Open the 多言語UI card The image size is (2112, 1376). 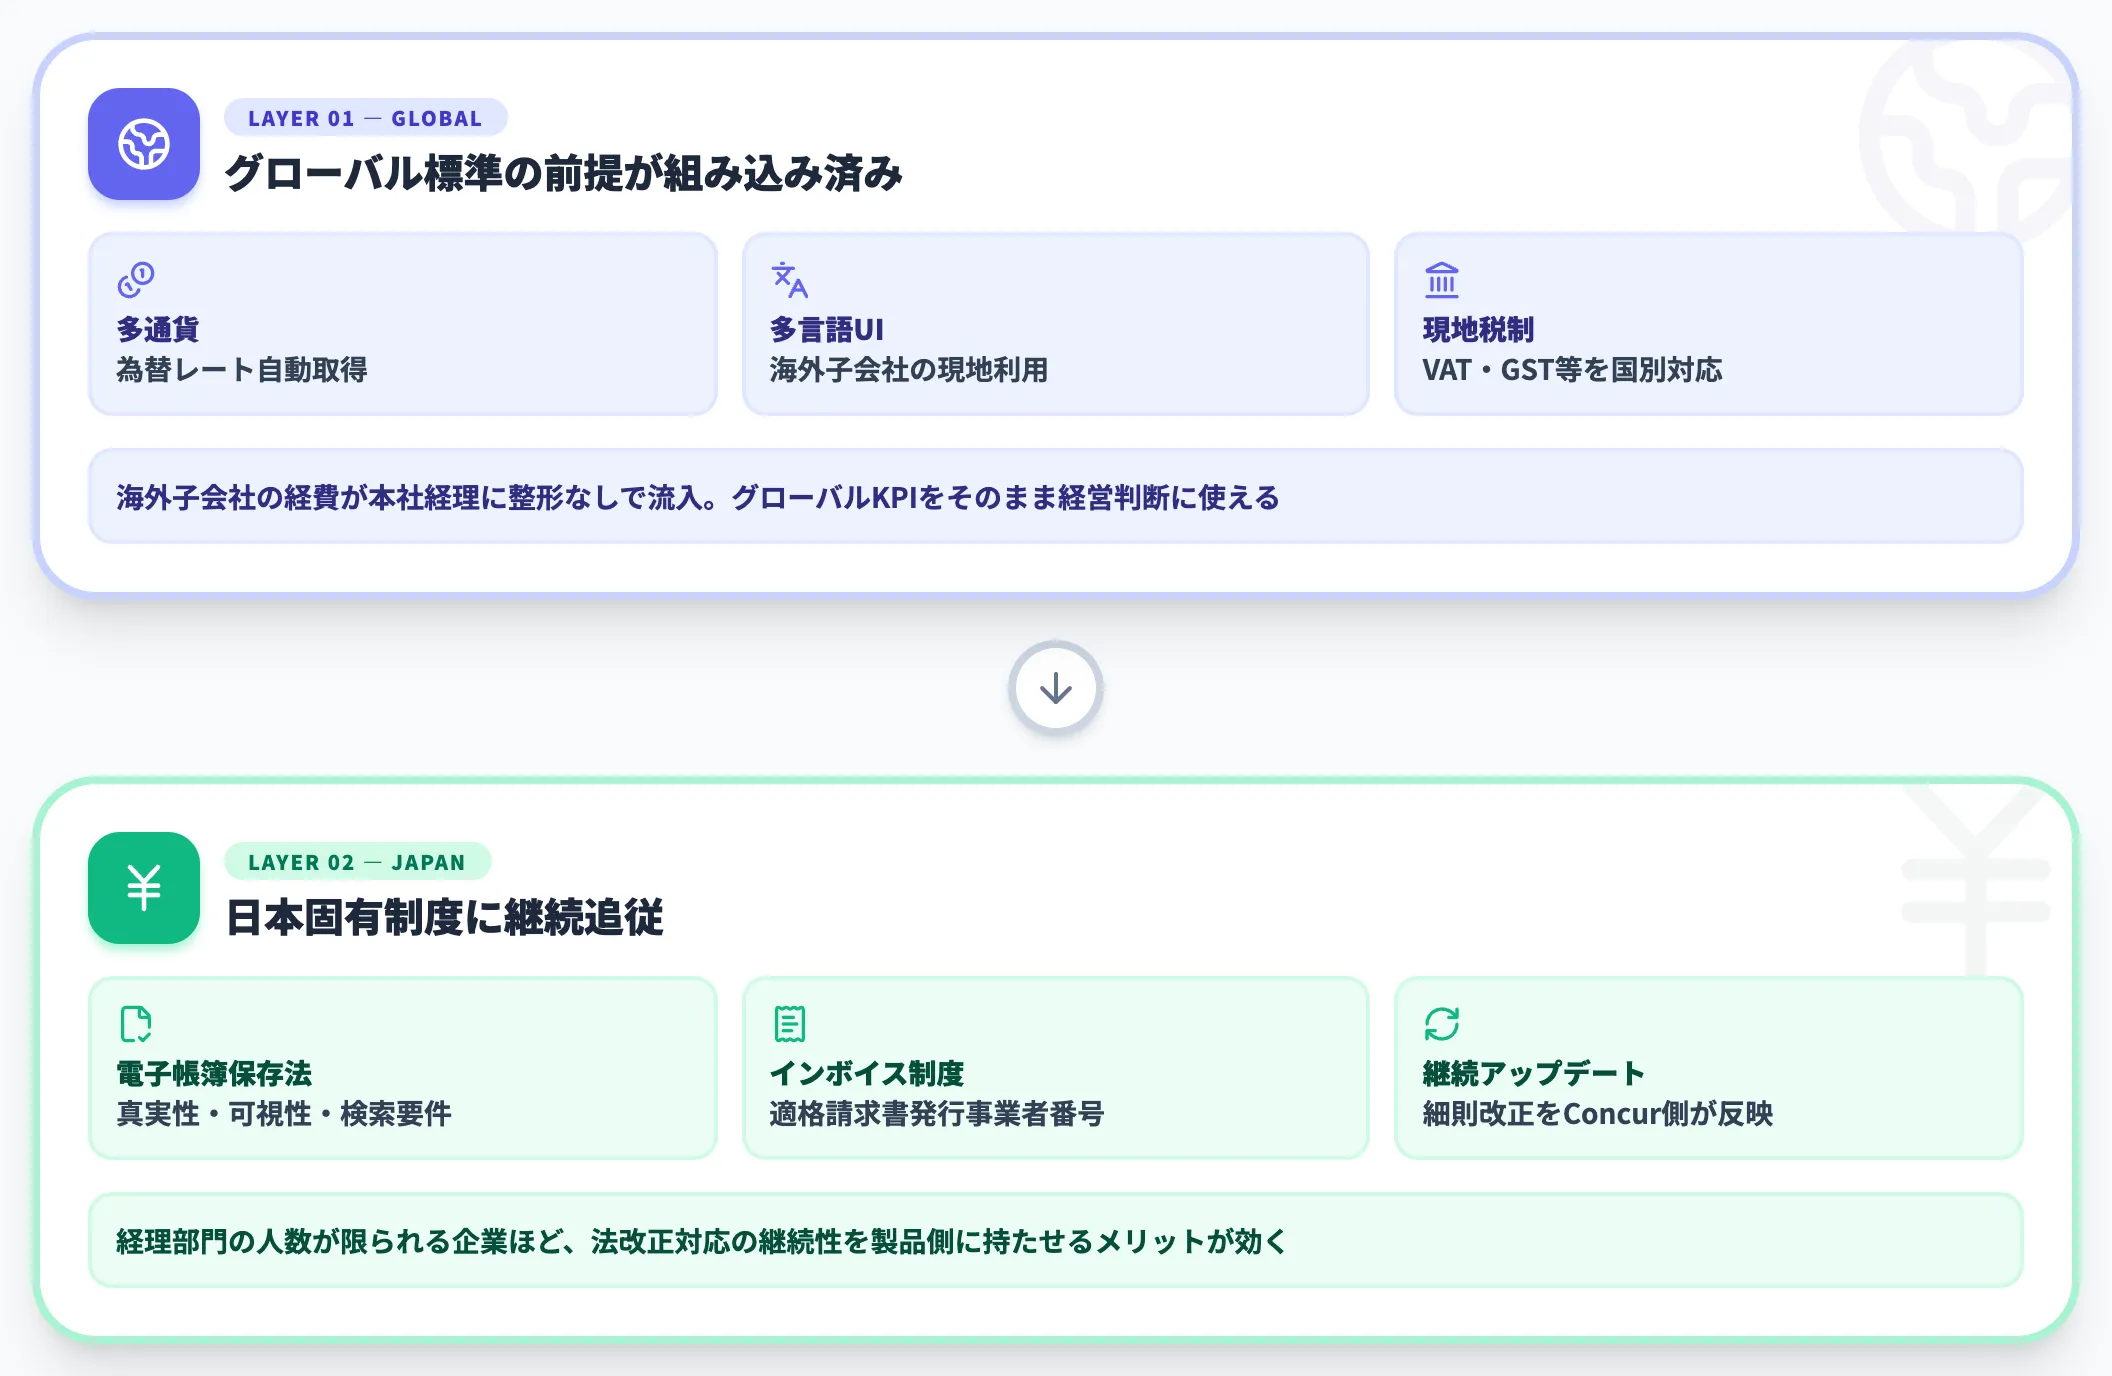1056,324
